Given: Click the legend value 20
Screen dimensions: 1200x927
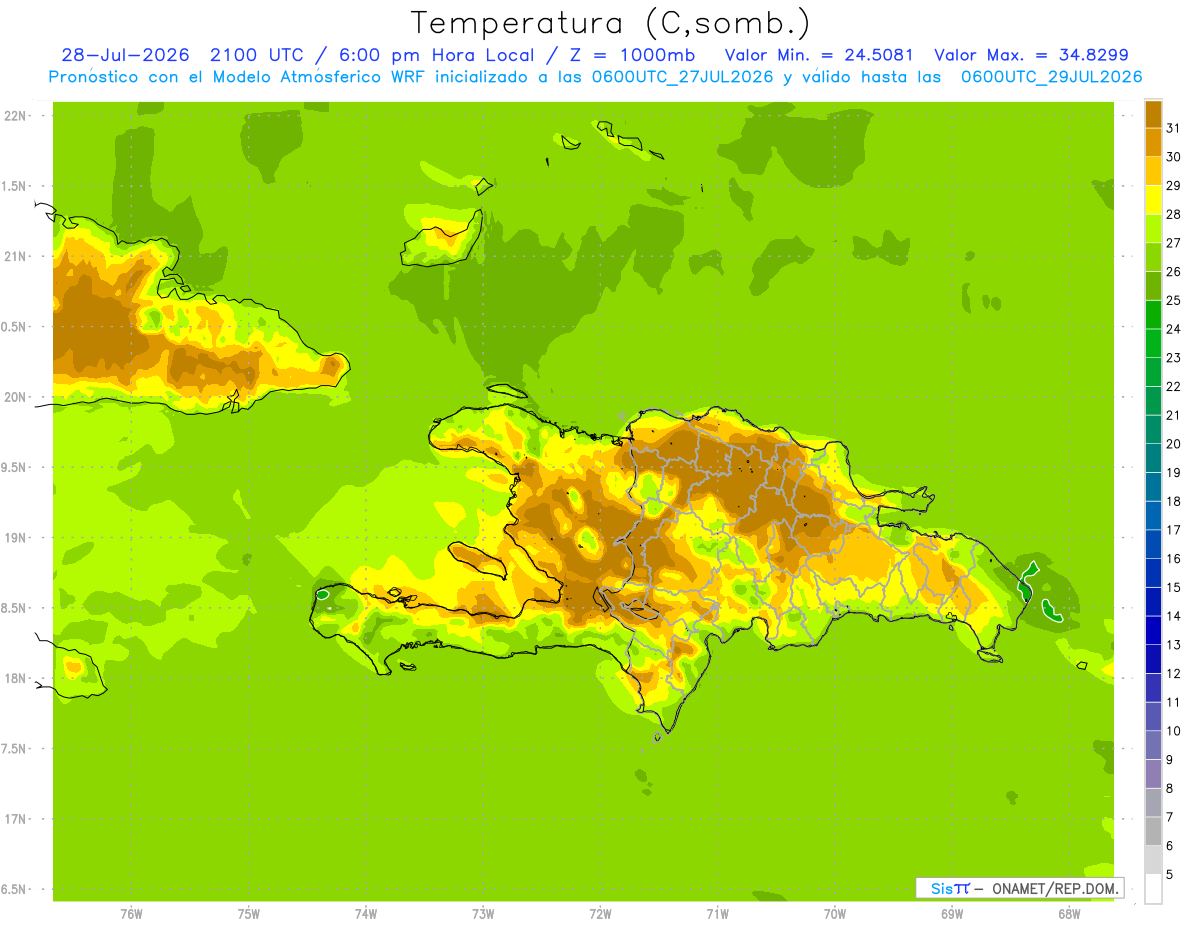Looking at the screenshot, I should coord(1173,444).
